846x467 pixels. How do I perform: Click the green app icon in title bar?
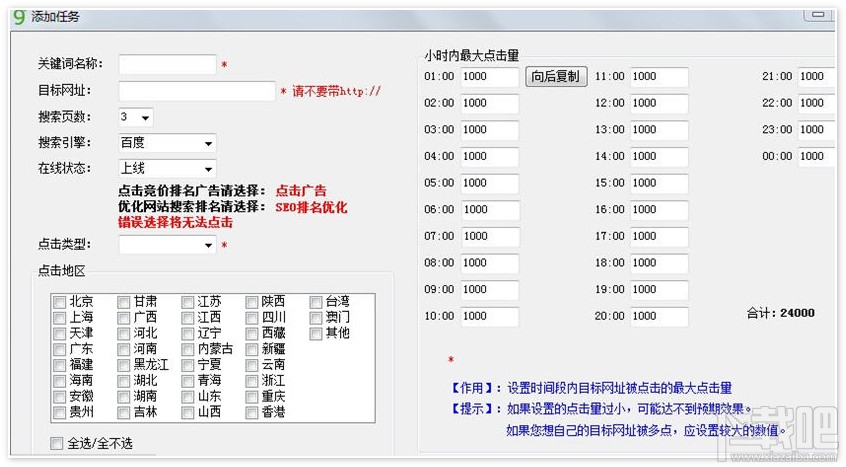point(19,17)
